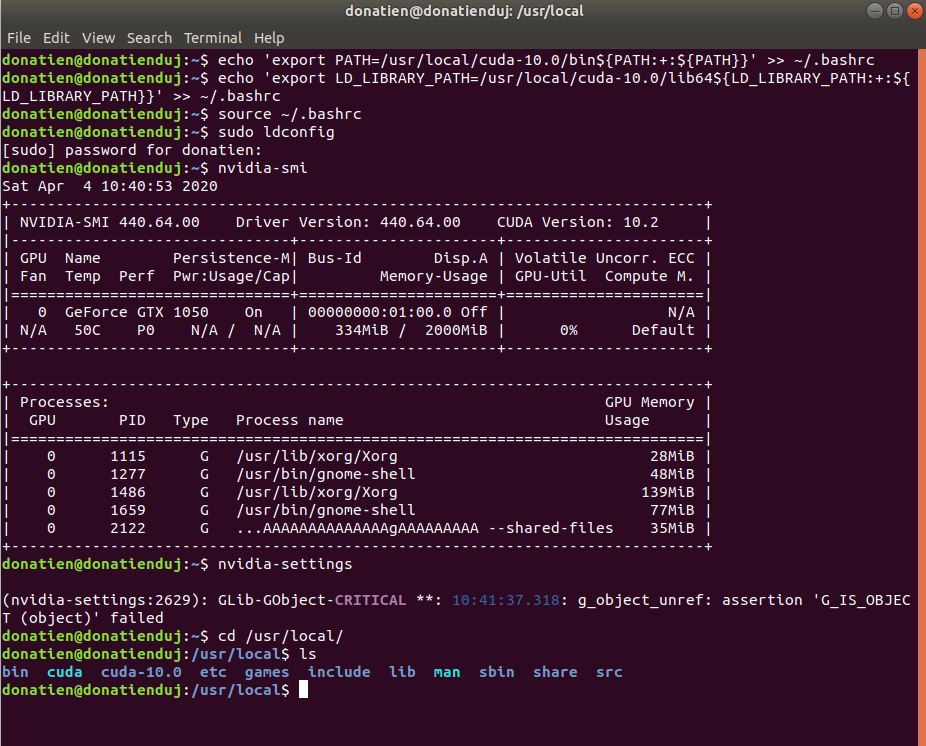Click the date line 'Sat Apr 4 10:40:53 2020'
Image resolution: width=926 pixels, height=746 pixels.
tap(110, 186)
